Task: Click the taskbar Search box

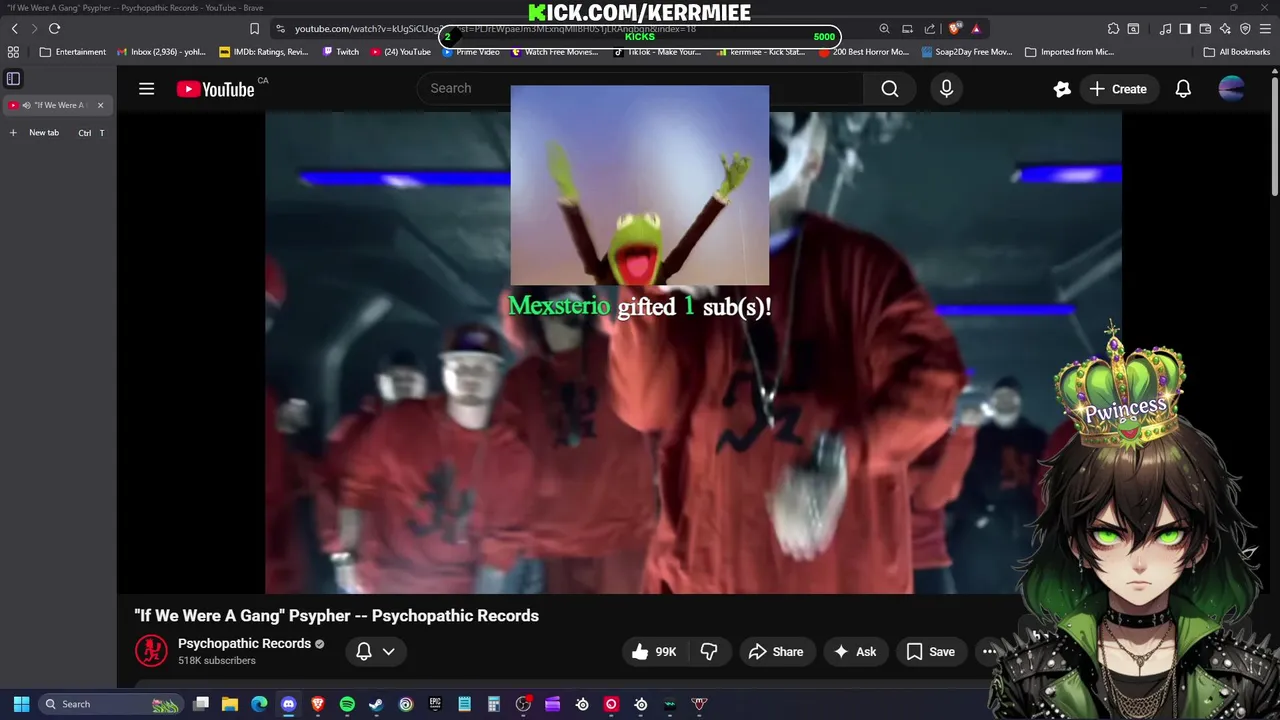Action: pyautogui.click(x=109, y=704)
